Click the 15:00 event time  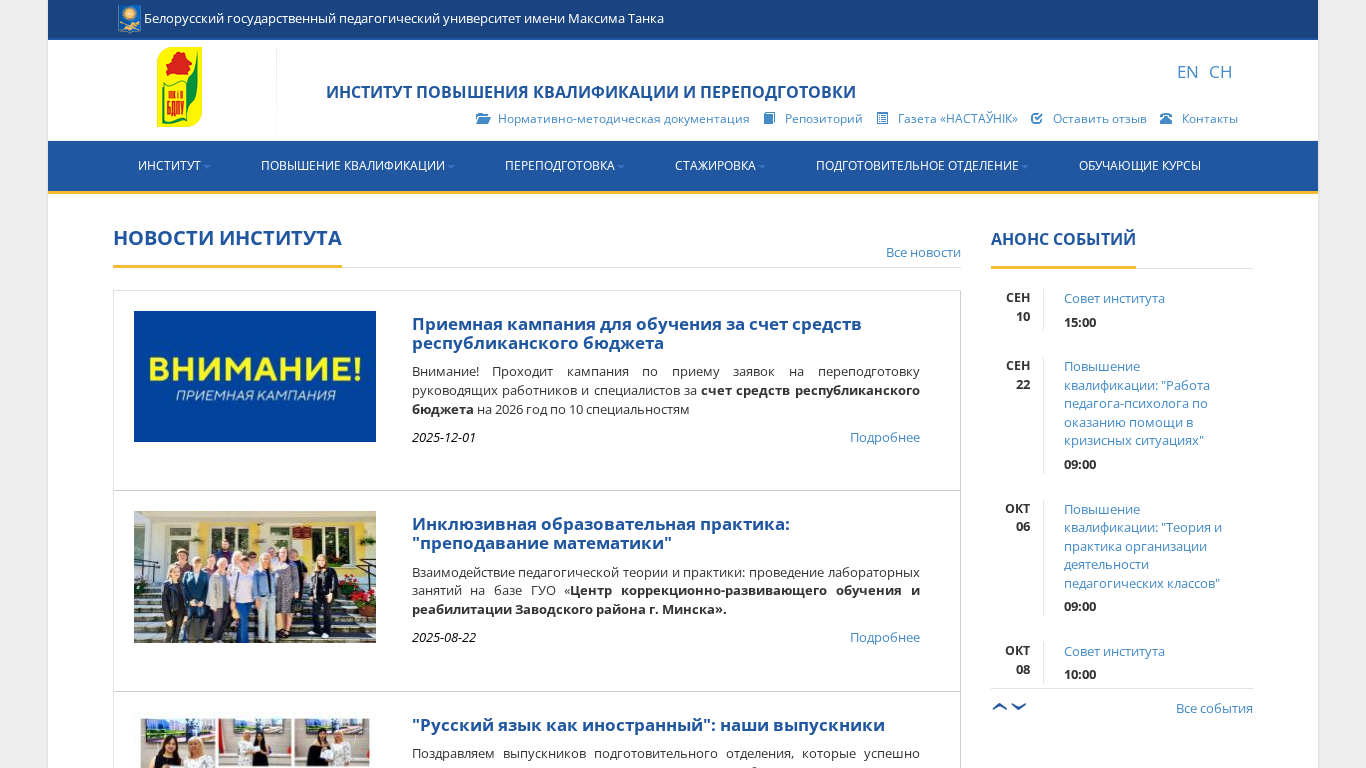click(x=1080, y=322)
